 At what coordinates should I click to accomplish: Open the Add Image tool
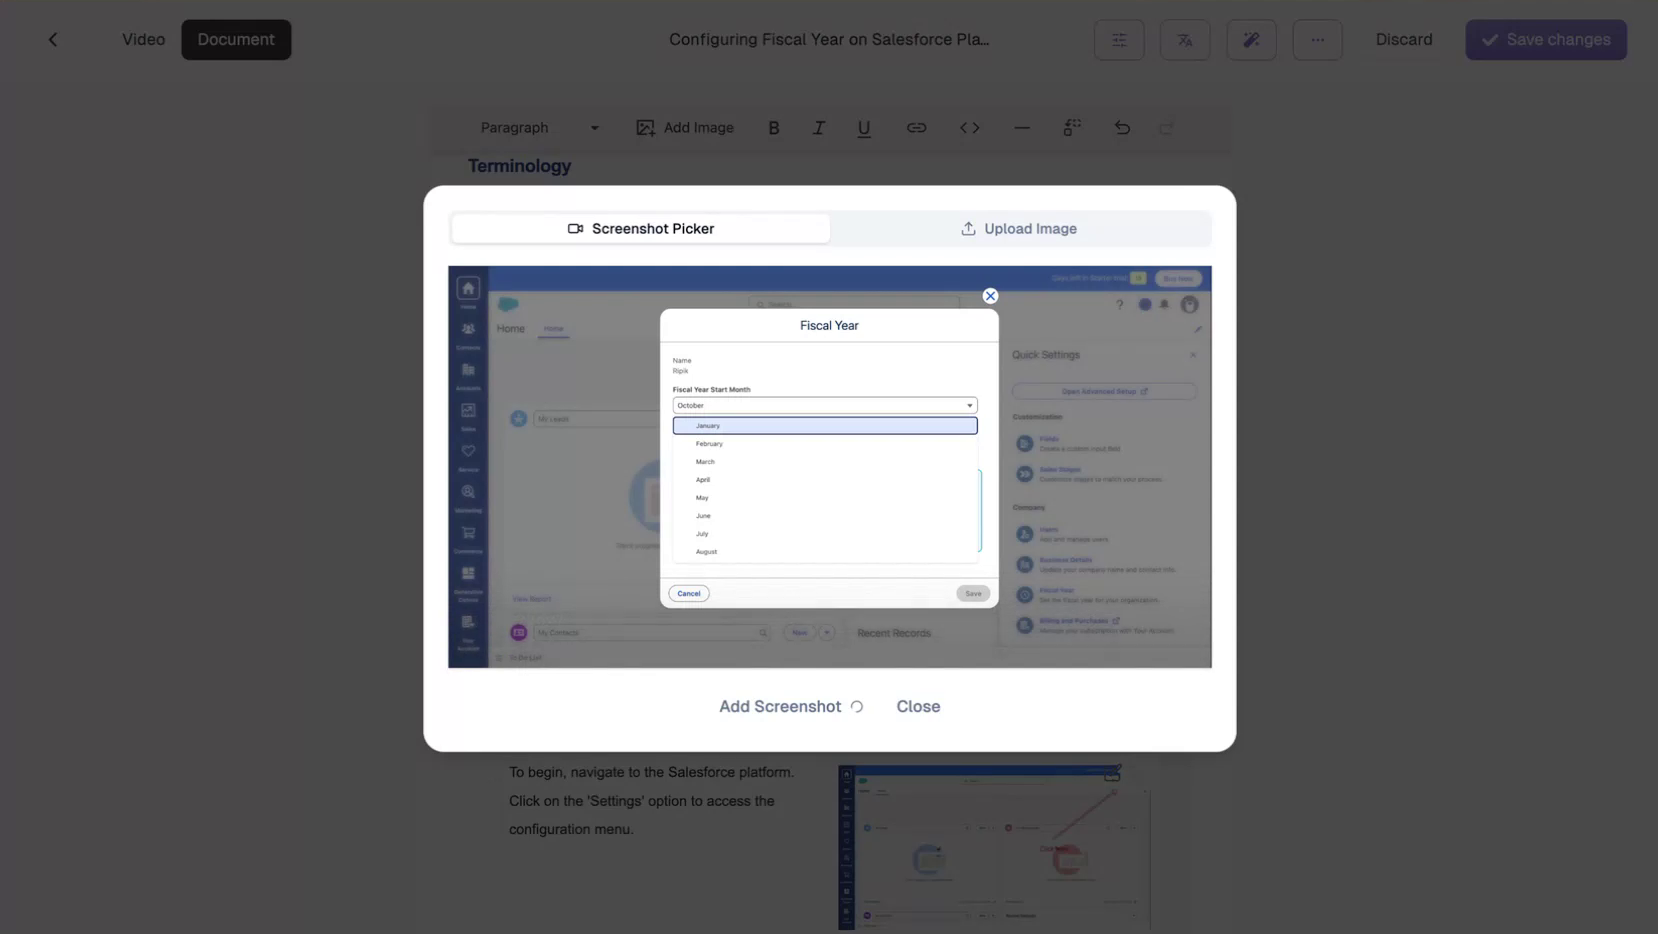coord(686,128)
